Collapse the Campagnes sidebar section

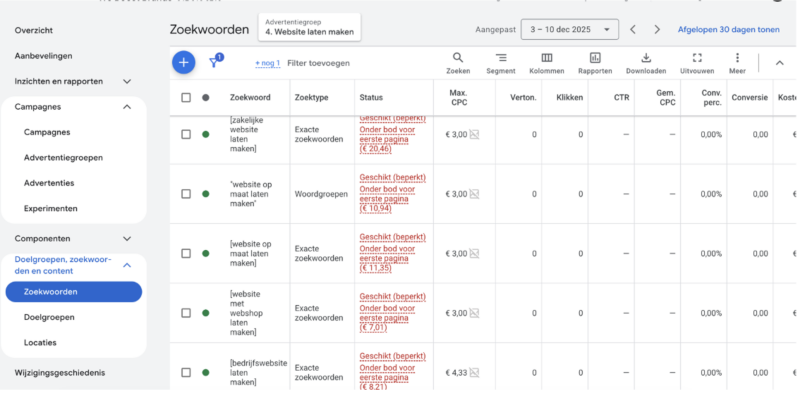click(x=127, y=106)
